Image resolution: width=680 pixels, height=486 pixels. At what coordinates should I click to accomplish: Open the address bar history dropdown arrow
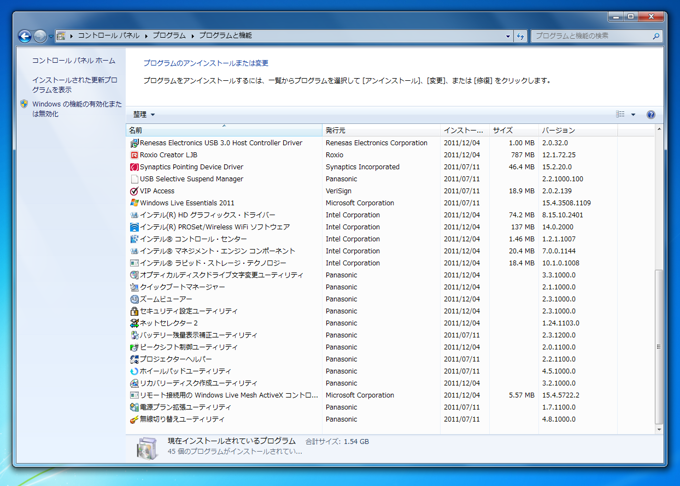click(508, 36)
